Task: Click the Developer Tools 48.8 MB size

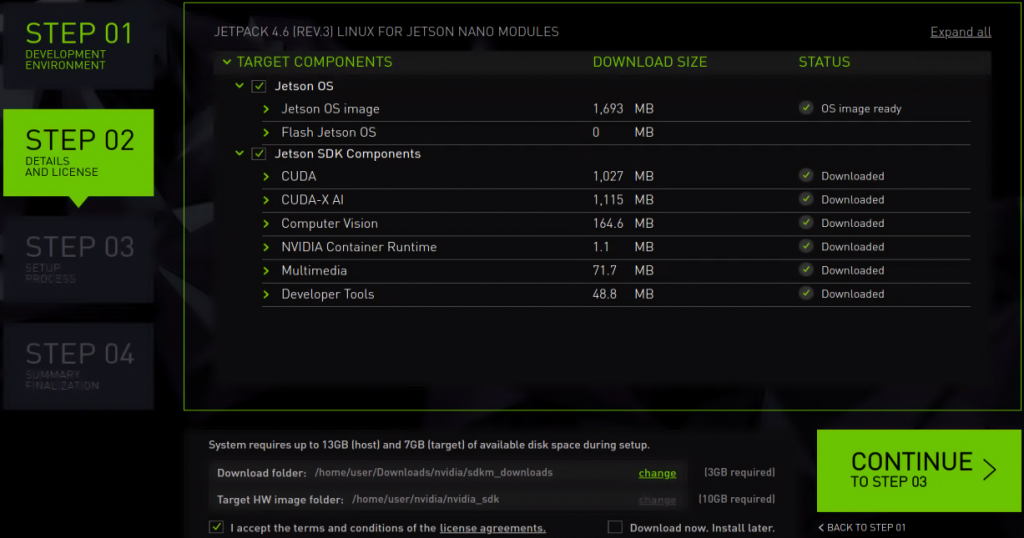Action: coord(623,294)
